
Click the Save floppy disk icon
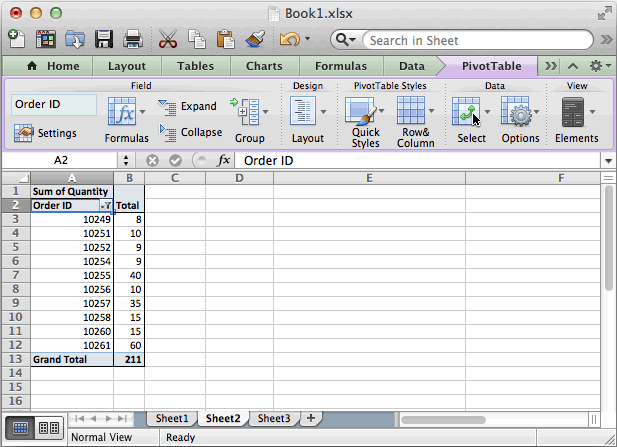104,40
